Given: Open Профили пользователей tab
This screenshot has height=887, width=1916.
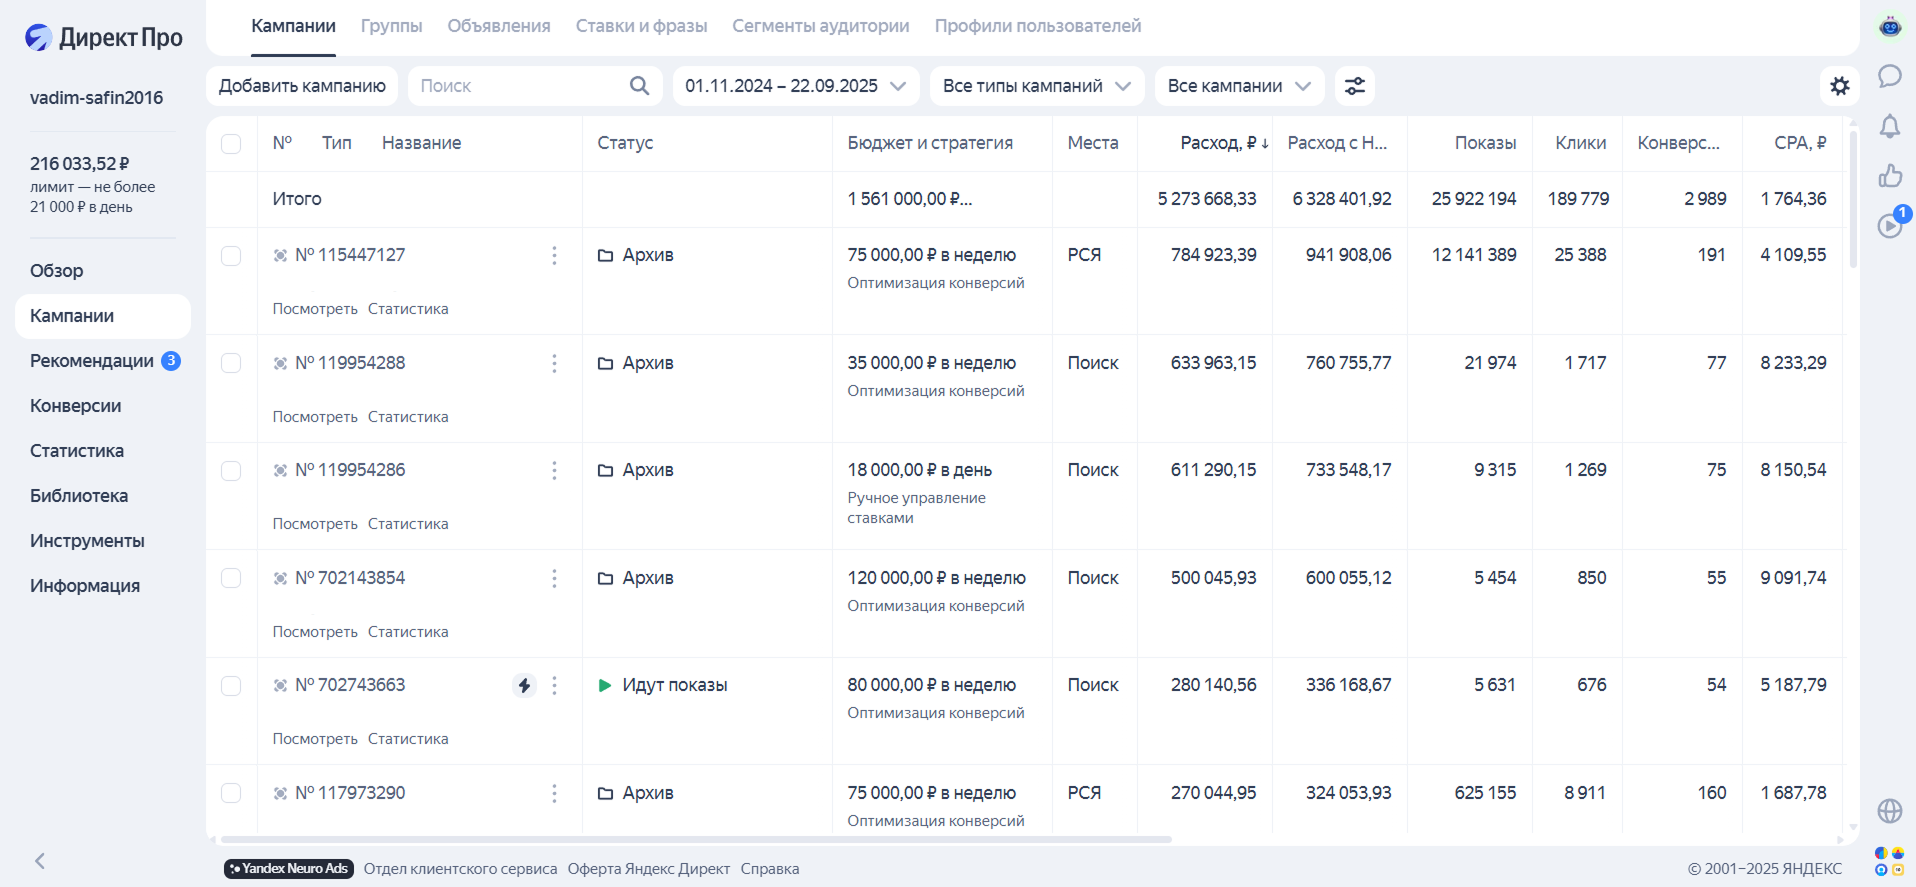Looking at the screenshot, I should (x=1038, y=26).
